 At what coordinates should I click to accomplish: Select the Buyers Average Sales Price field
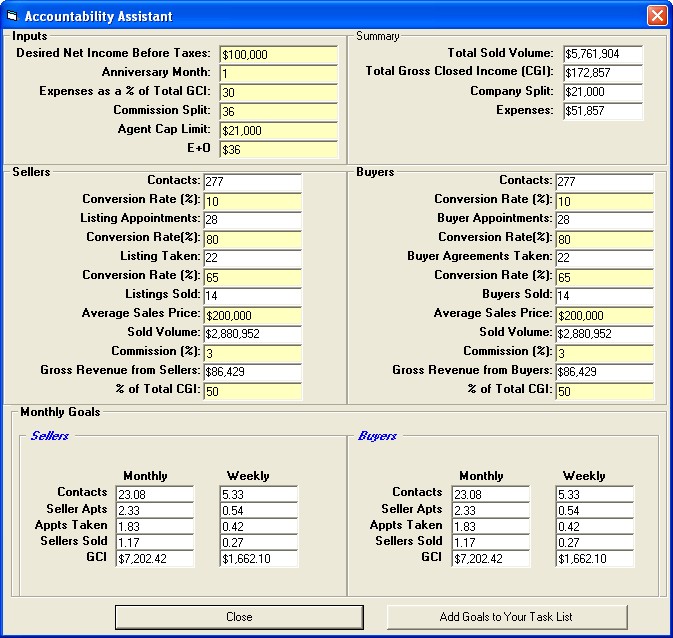[x=604, y=315]
